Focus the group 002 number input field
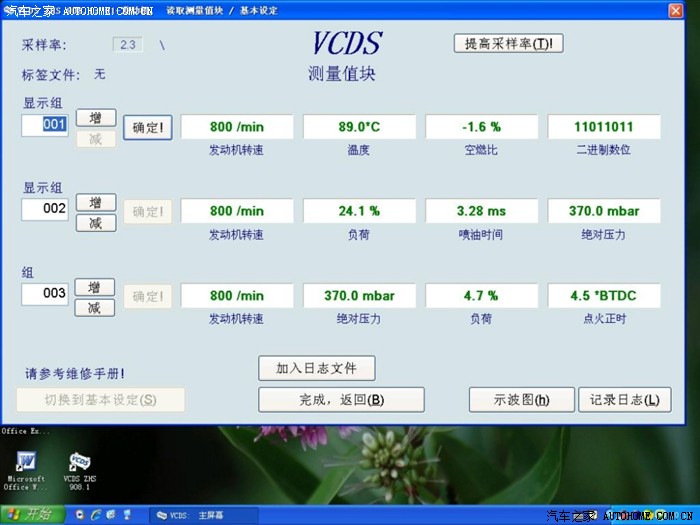This screenshot has height=525, width=700. tap(46, 210)
